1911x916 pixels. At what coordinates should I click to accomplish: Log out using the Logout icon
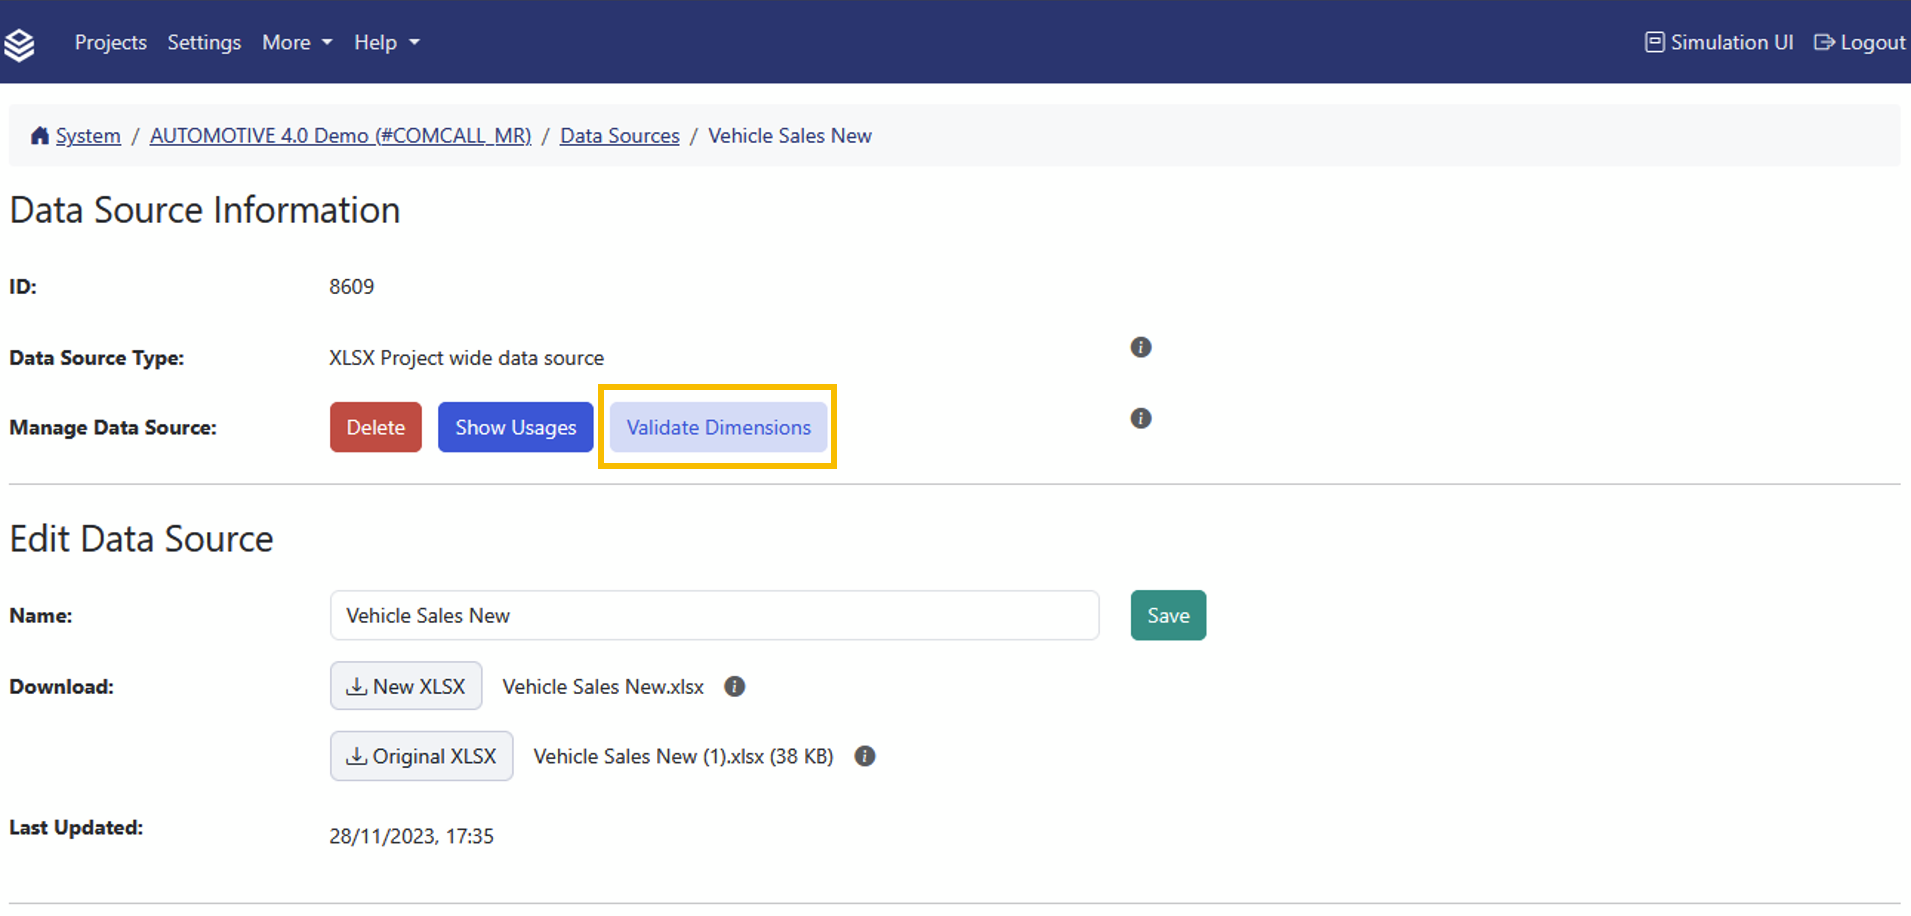pos(1825,42)
